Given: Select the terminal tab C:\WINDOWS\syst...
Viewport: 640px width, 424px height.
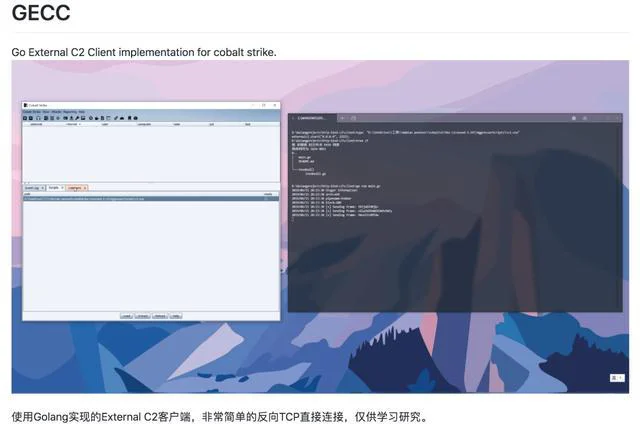Looking at the screenshot, I should [312, 118].
